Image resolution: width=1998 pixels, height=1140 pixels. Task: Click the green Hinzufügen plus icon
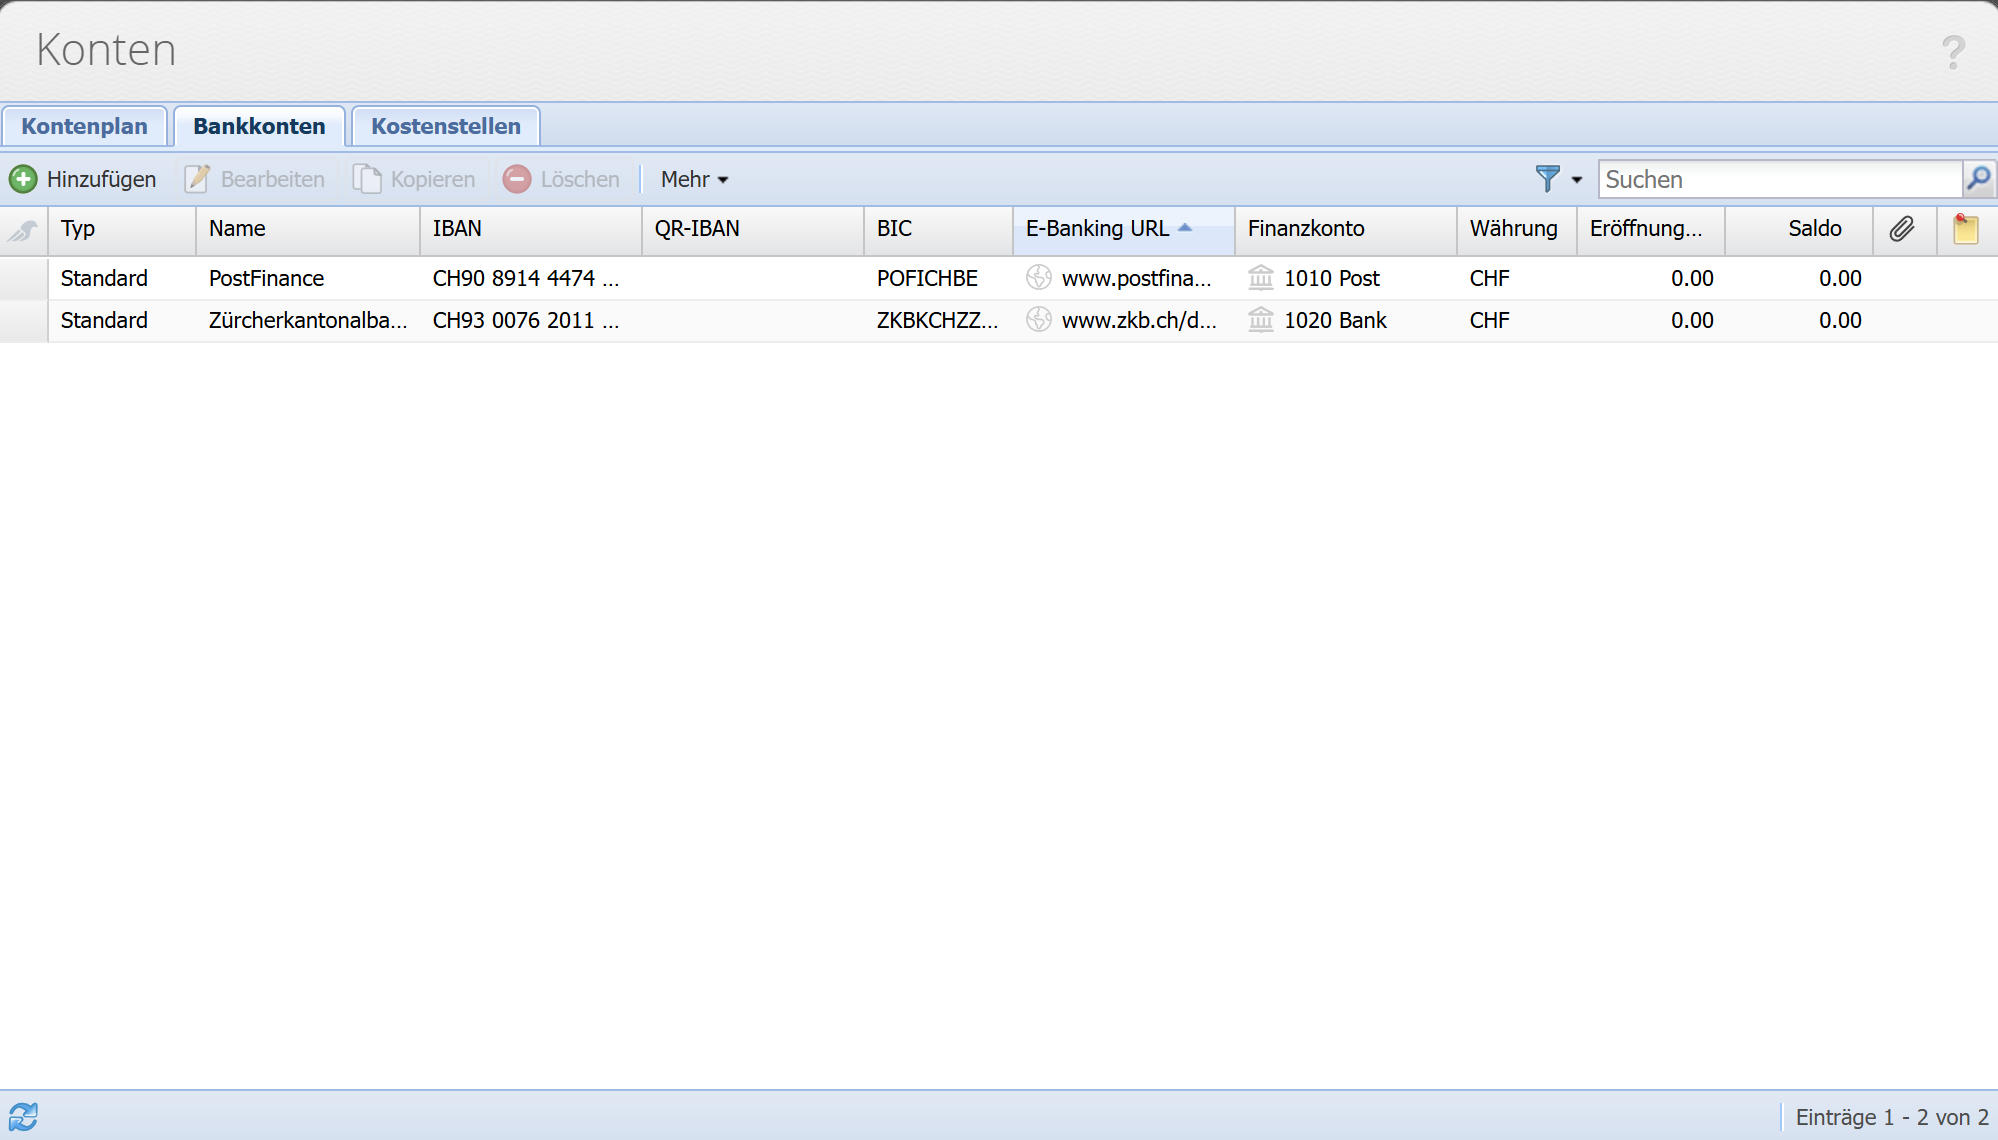(x=23, y=179)
